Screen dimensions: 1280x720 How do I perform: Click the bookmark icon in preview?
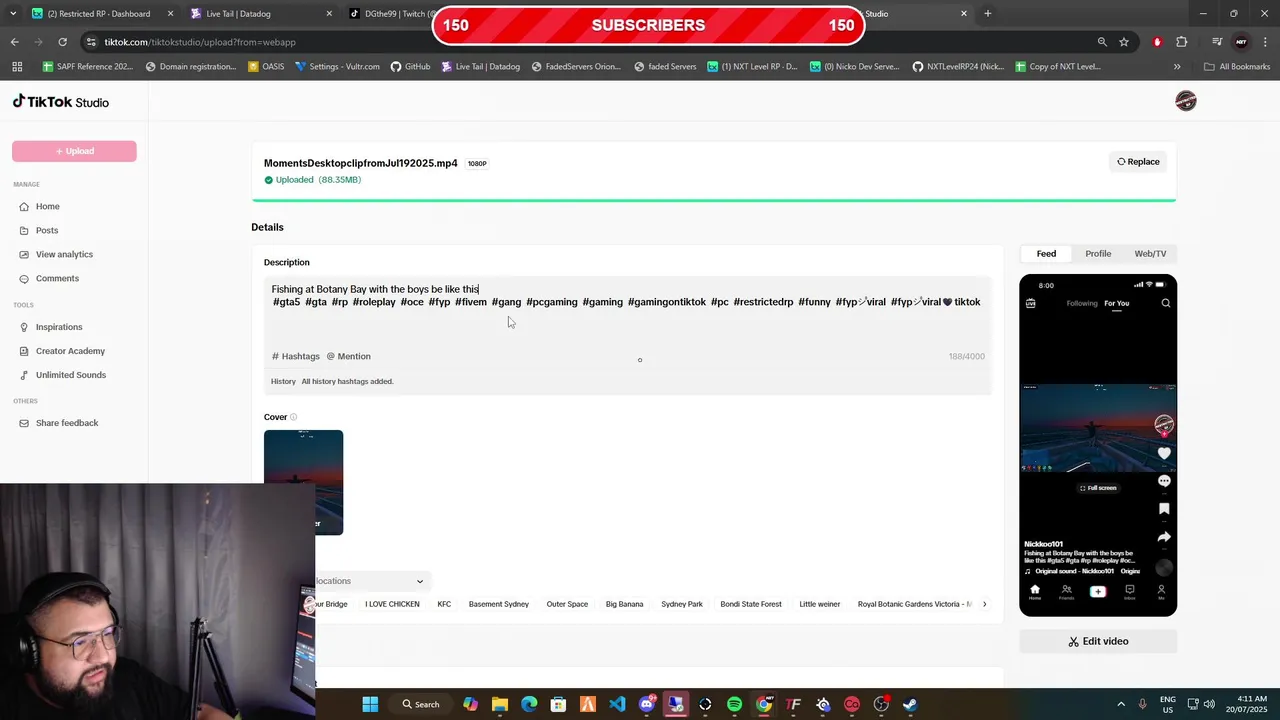point(1164,509)
